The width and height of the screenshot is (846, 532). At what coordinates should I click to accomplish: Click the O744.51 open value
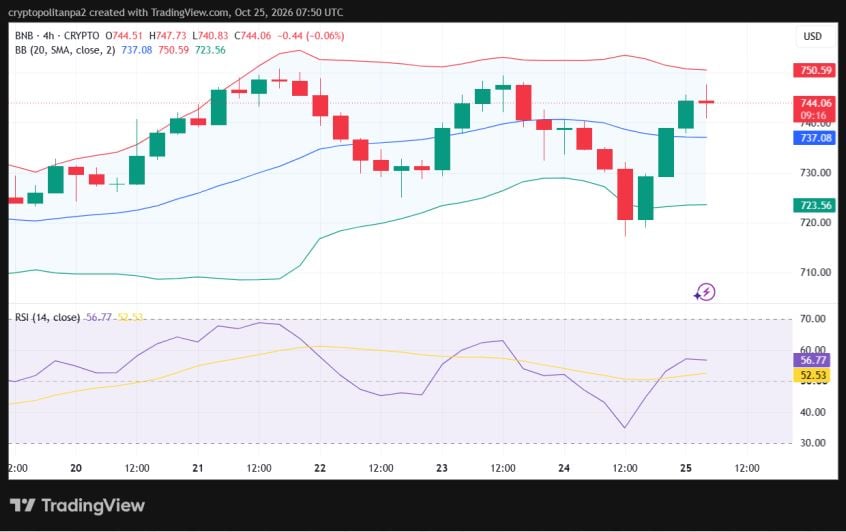point(124,36)
